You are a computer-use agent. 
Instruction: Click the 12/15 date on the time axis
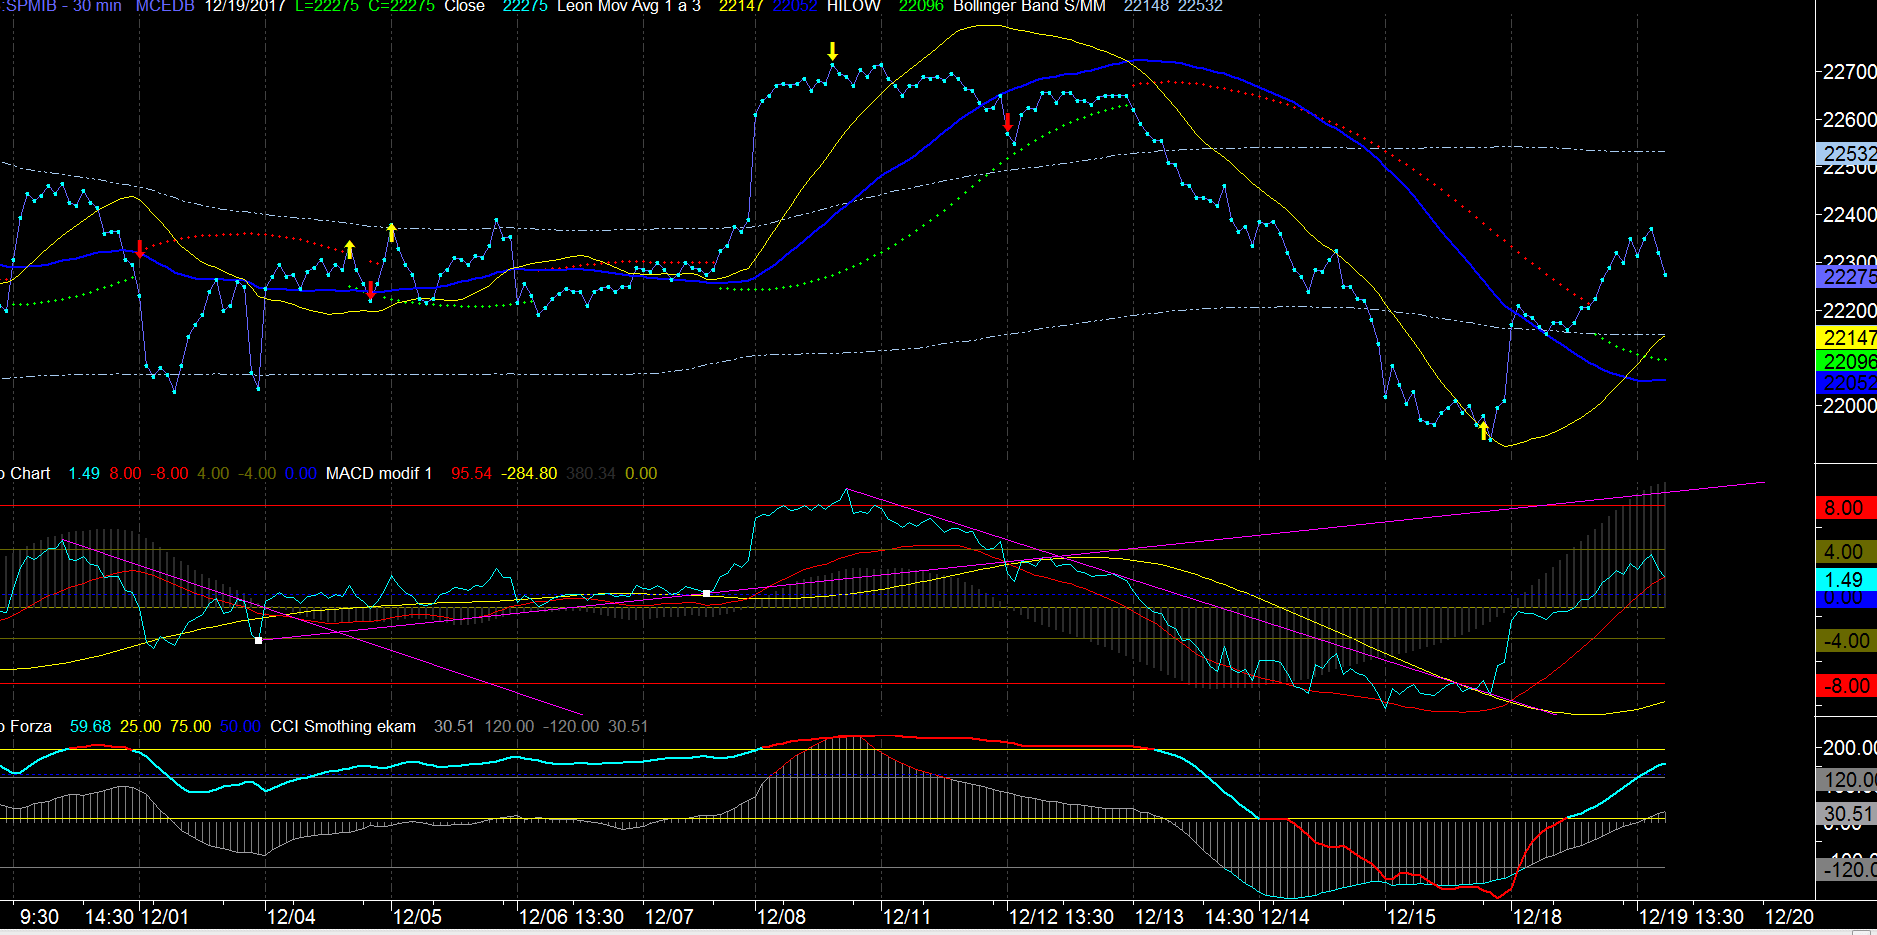point(1411,917)
